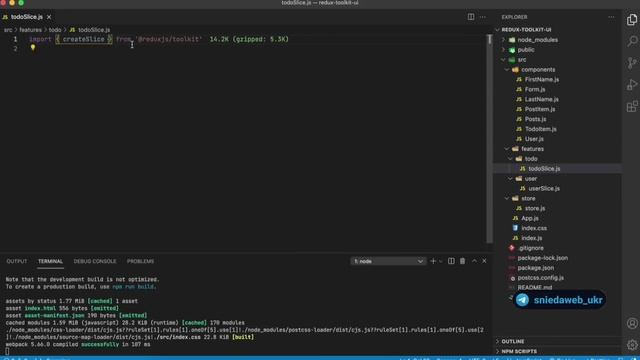Collapse the store folder
Viewport: 640px width, 360px height.
558,198
